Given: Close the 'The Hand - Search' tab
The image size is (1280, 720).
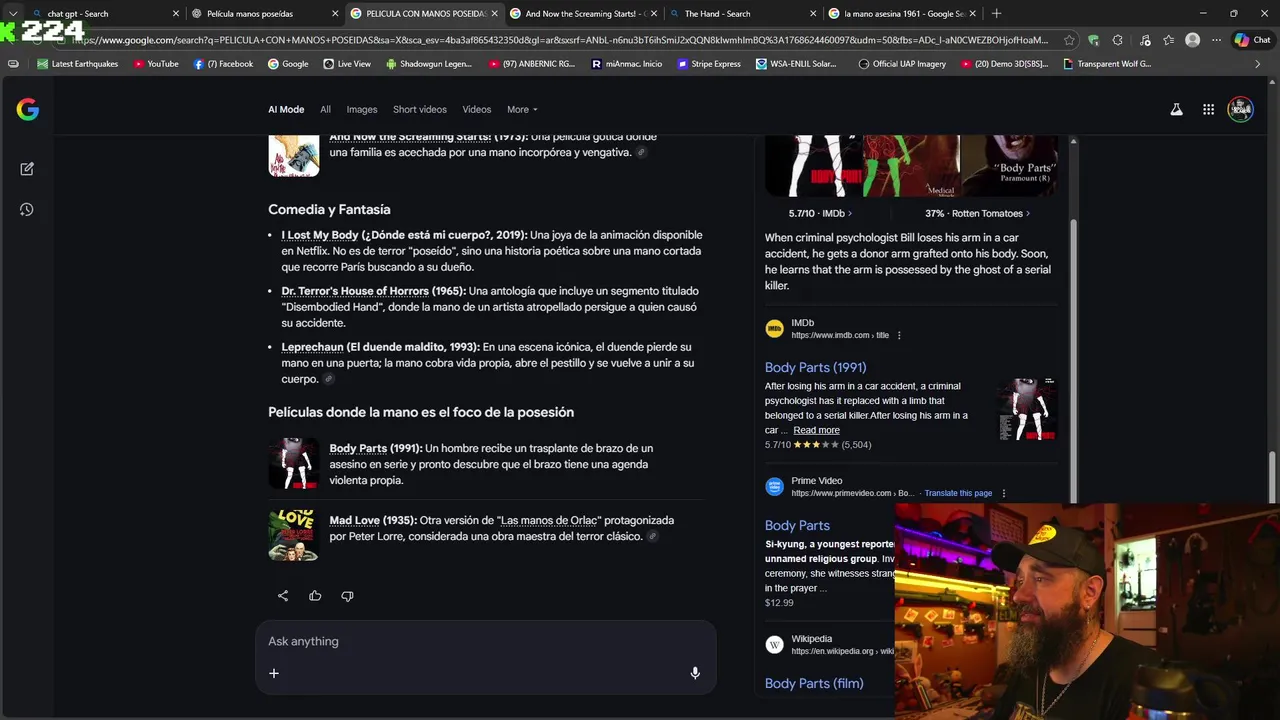Looking at the screenshot, I should pyautogui.click(x=813, y=13).
